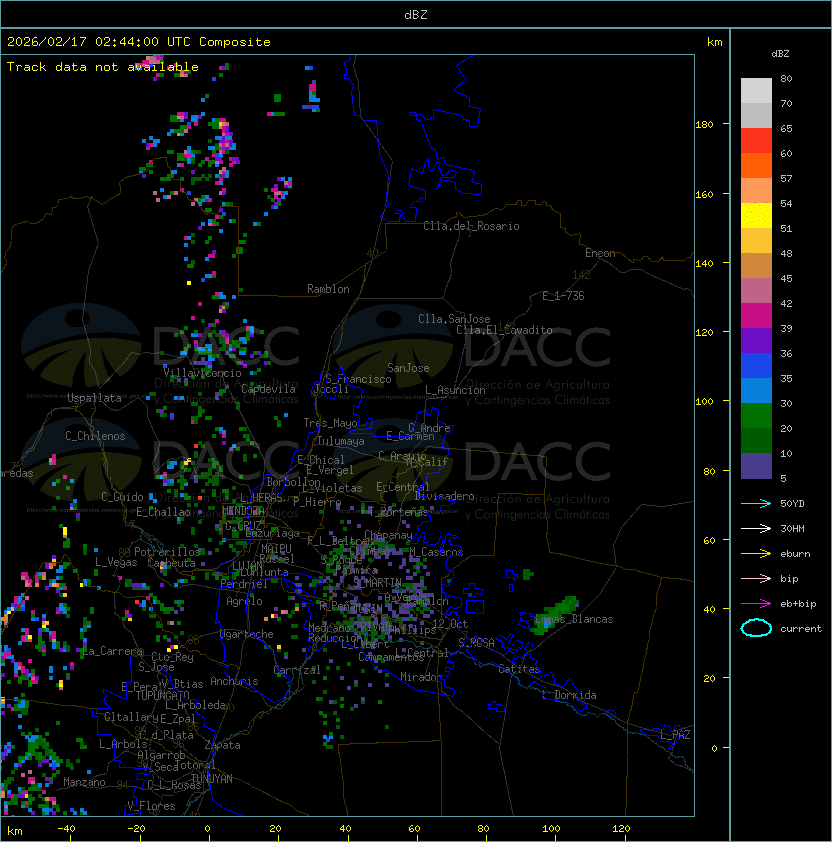The height and width of the screenshot is (842, 832).
Task: Click the 'dBZ' legend heading
Action: point(780,54)
